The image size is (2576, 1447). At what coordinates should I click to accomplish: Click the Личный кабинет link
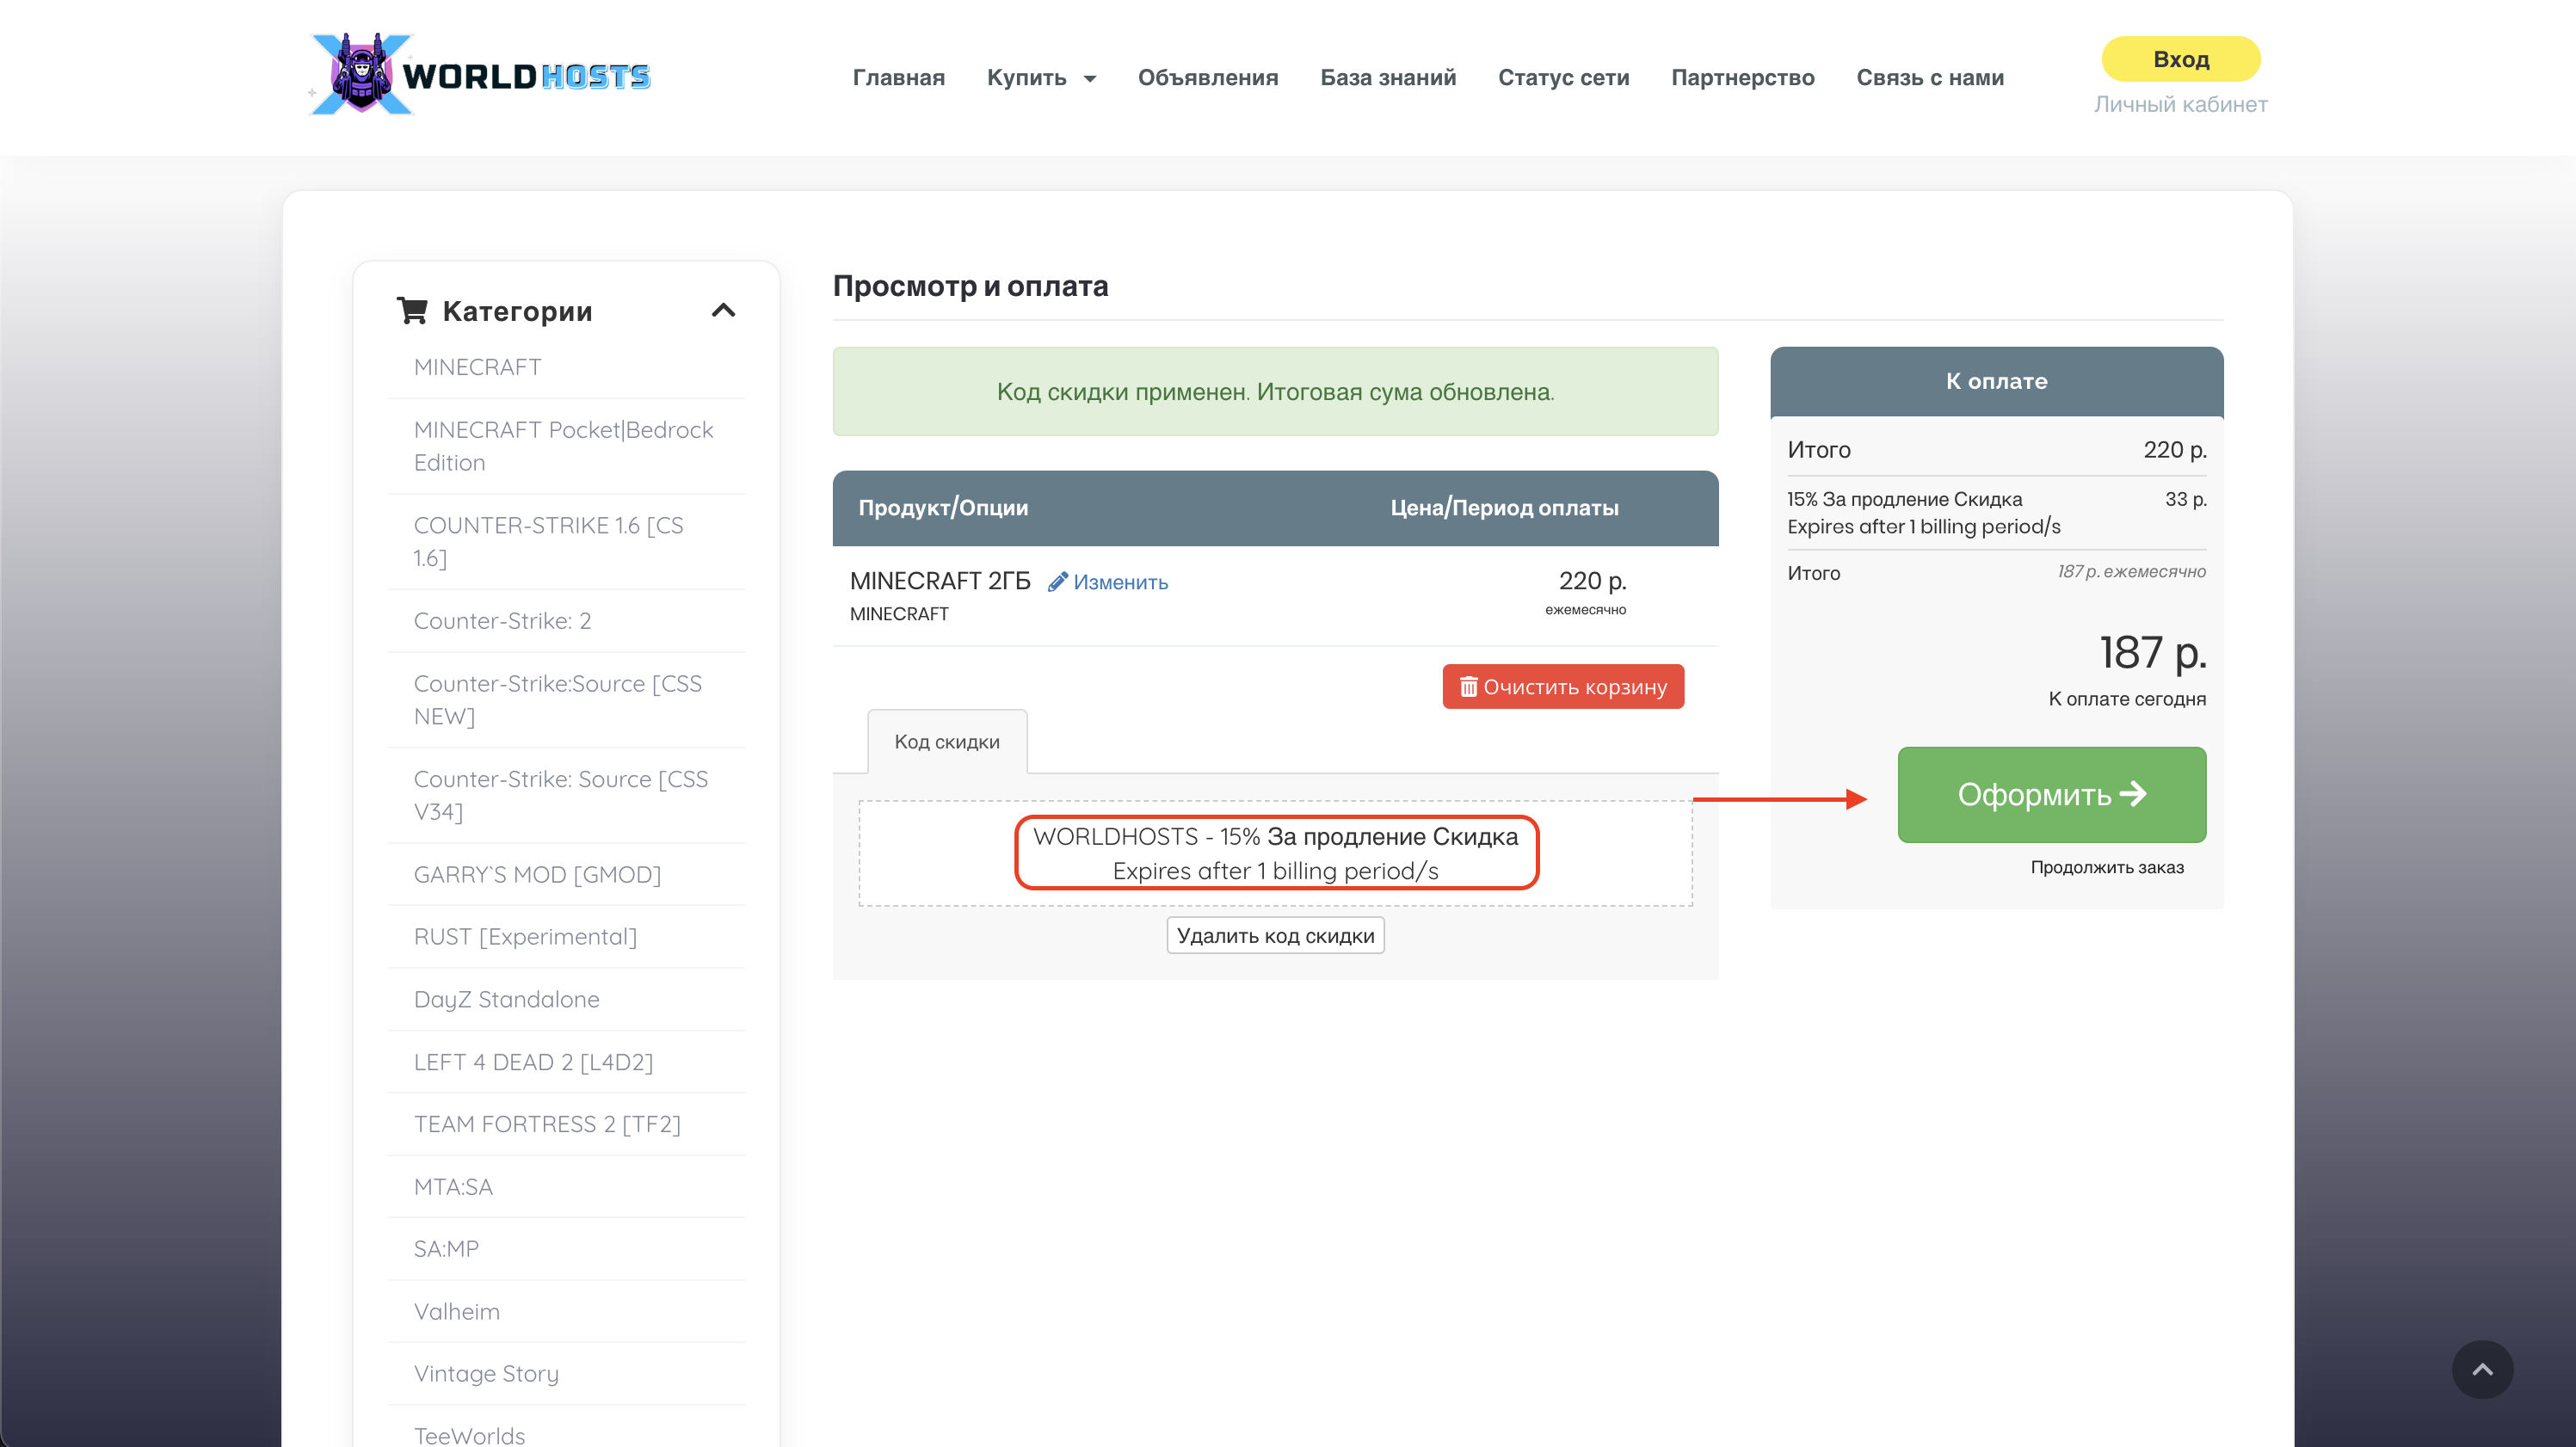[2180, 104]
